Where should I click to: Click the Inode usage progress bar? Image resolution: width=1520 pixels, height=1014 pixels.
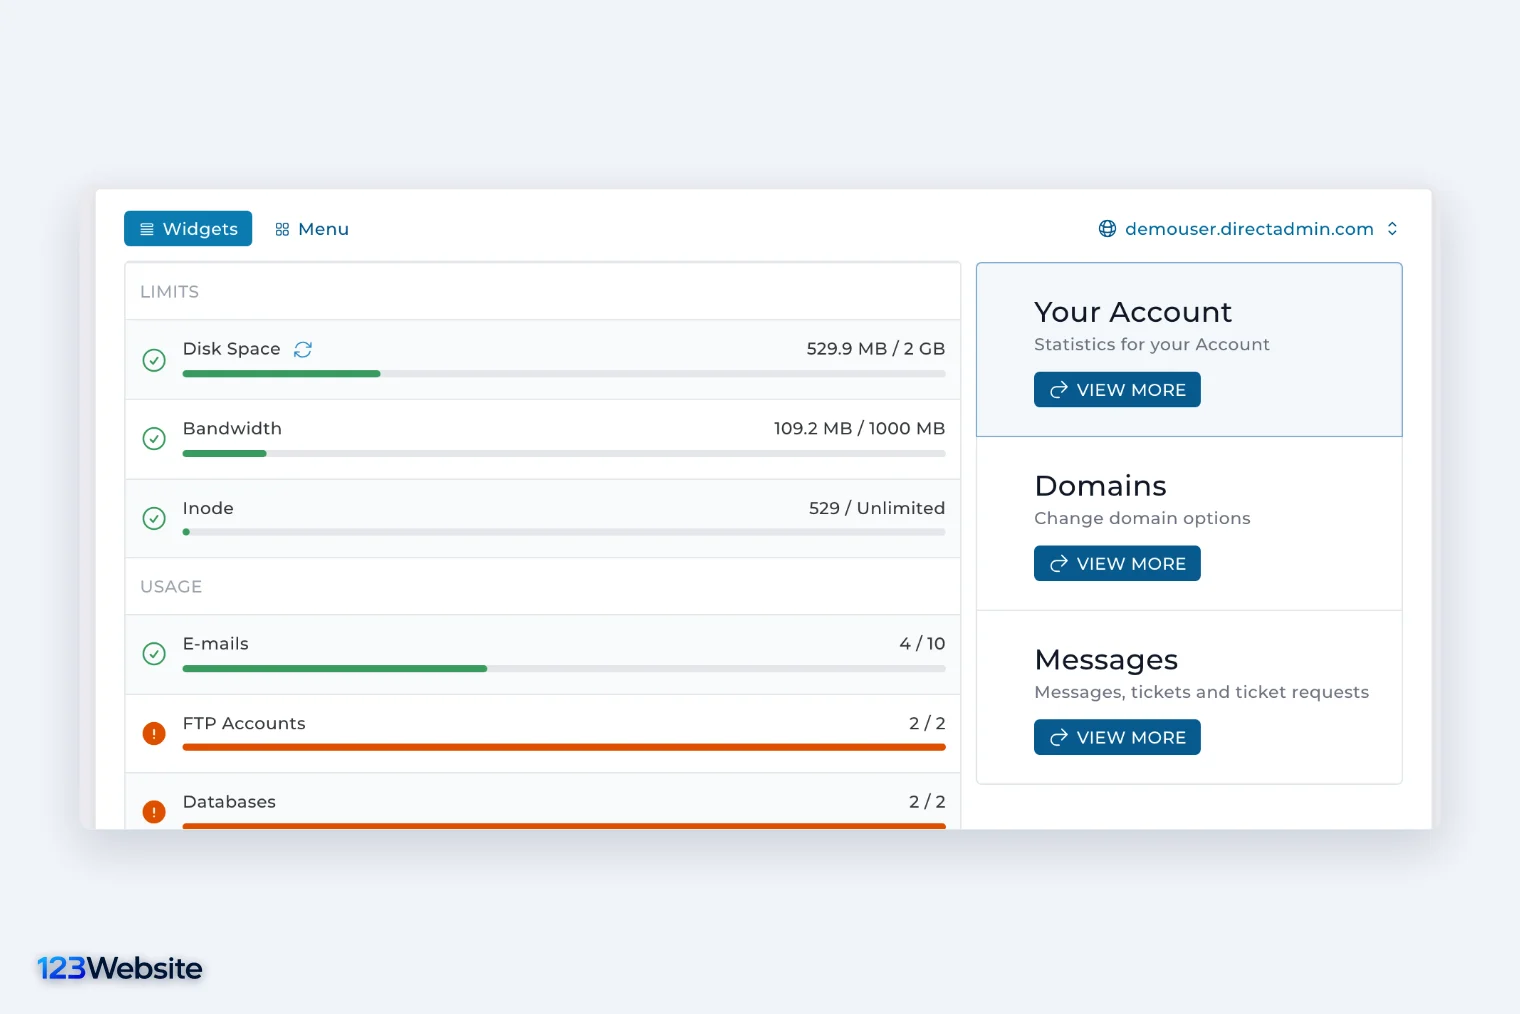tap(564, 533)
